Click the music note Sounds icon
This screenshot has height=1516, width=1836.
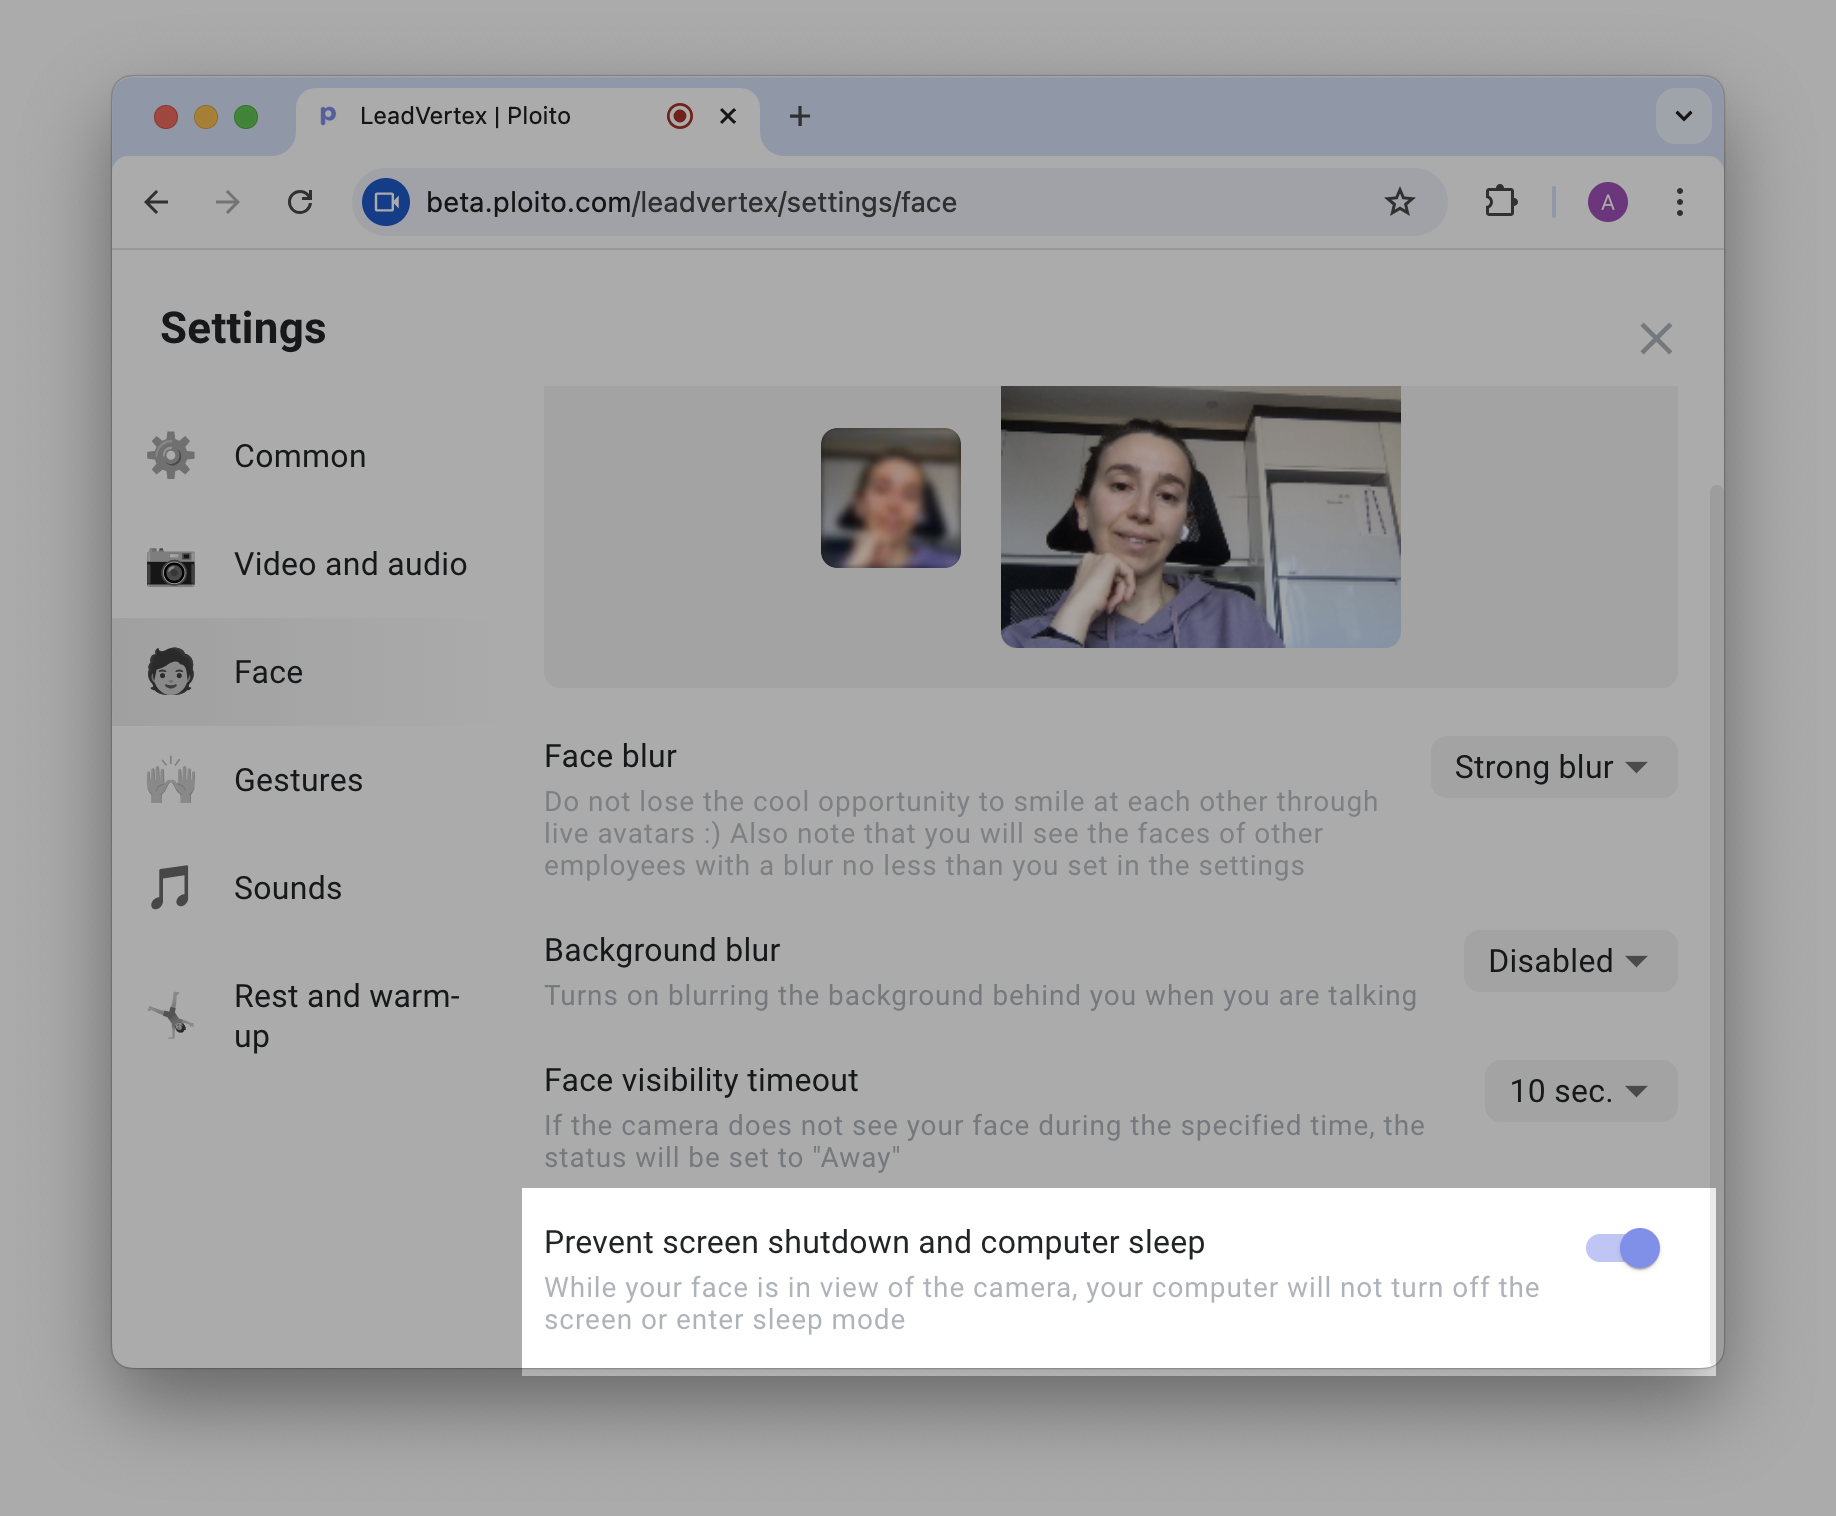coord(171,888)
